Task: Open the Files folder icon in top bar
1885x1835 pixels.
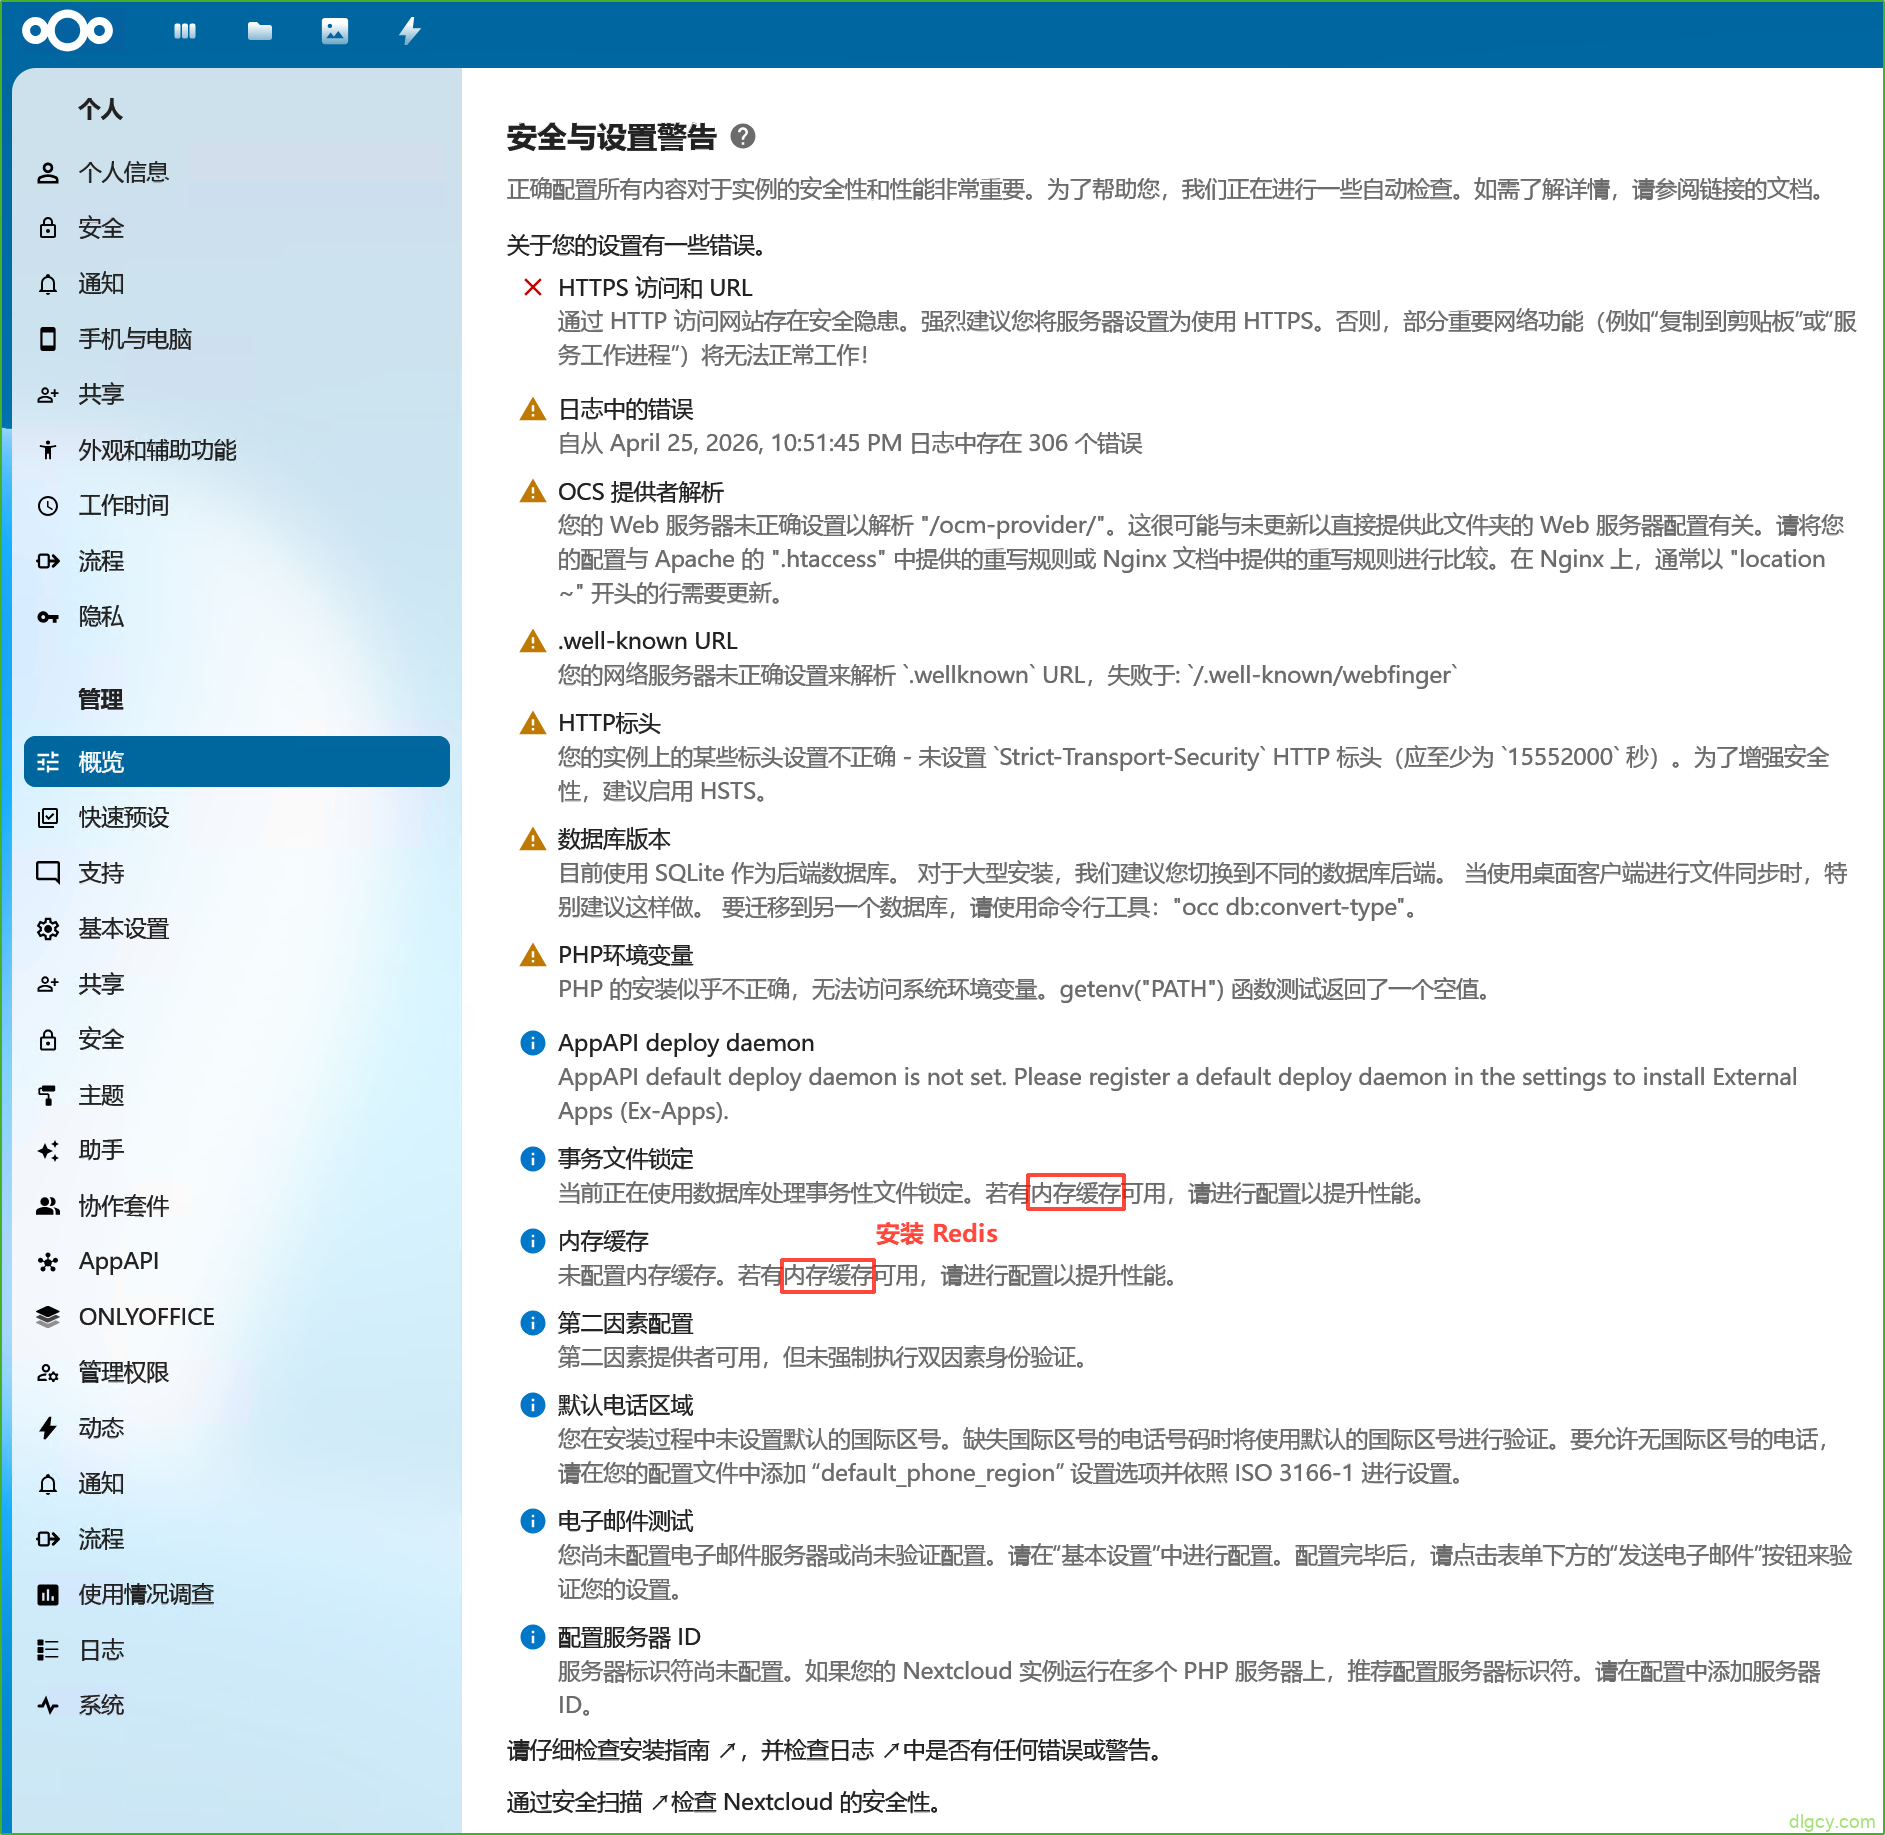Action: tap(260, 31)
